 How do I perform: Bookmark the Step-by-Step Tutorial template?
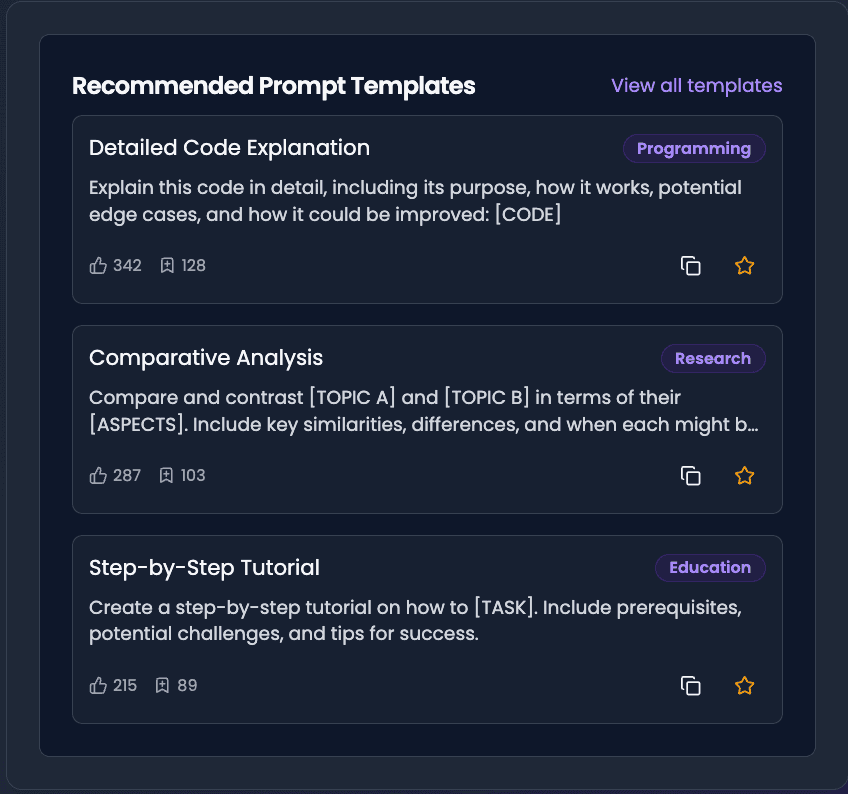(x=163, y=686)
